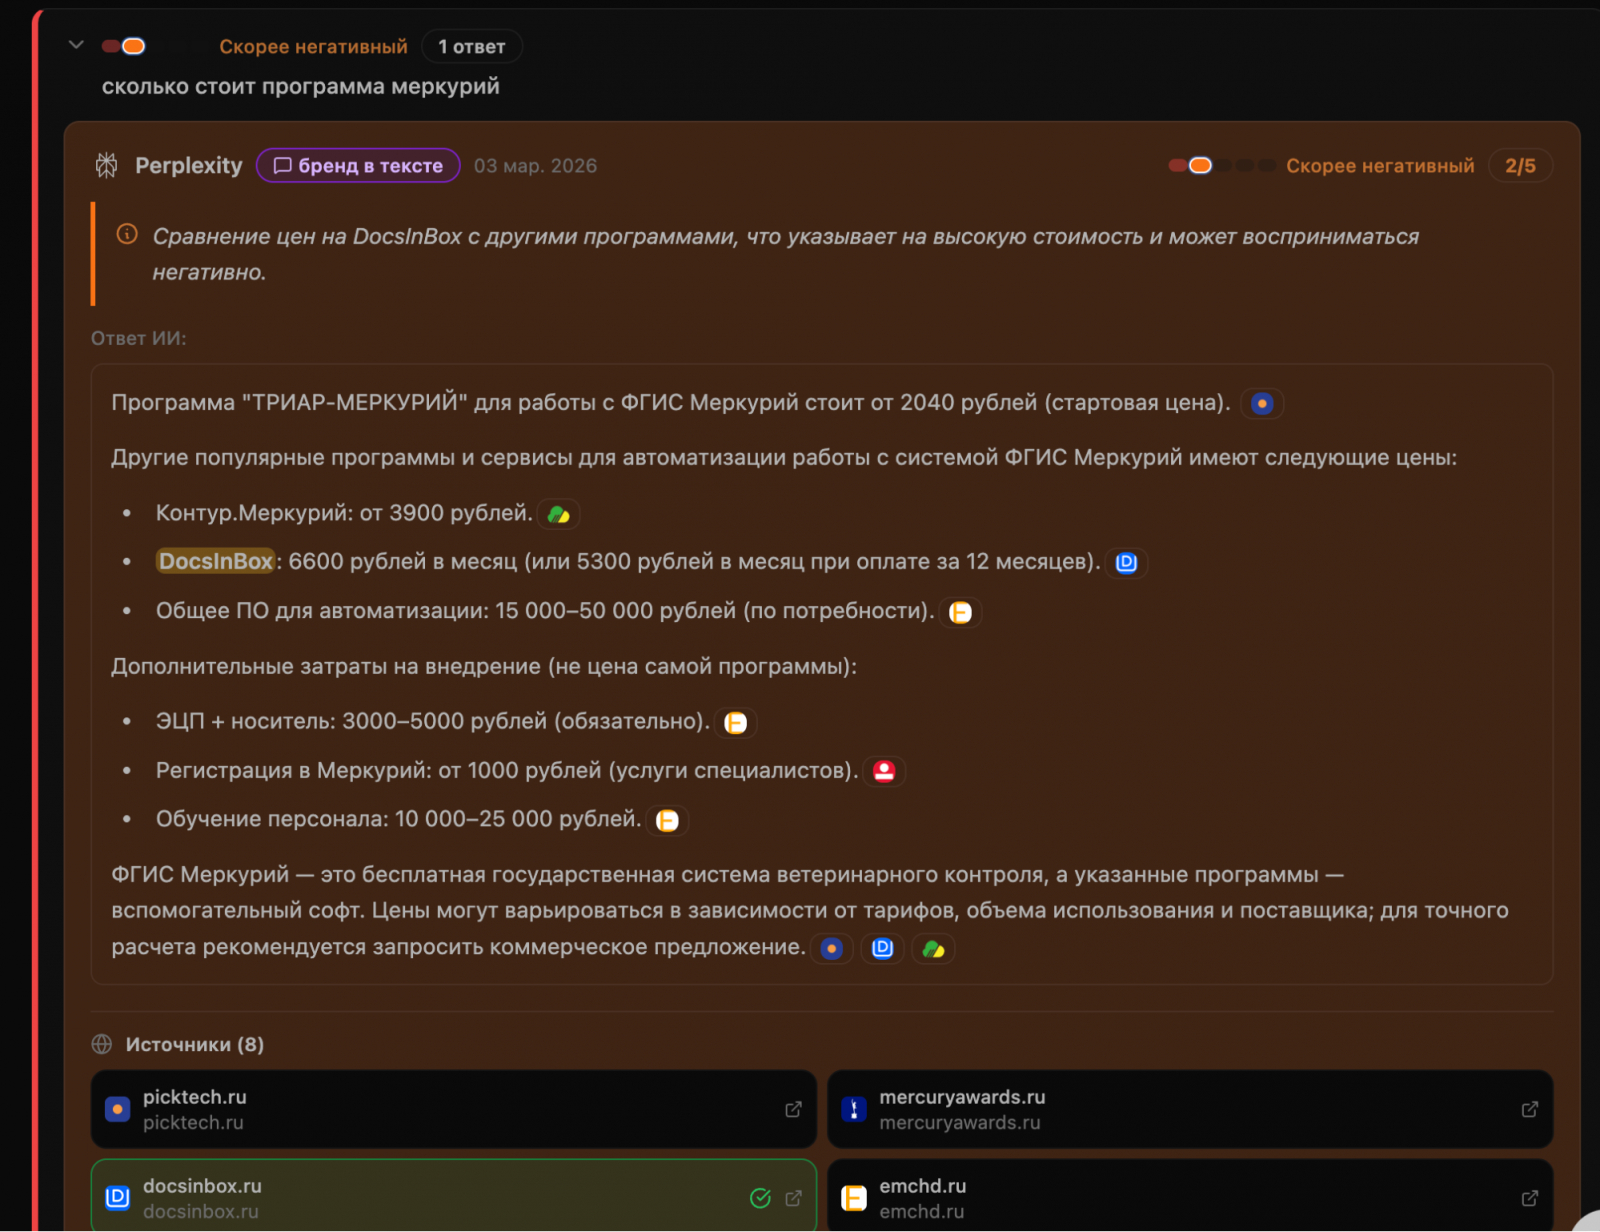Select the question "сколько стоит программа меркурий"
This screenshot has height=1232, width=1600.
click(x=301, y=86)
